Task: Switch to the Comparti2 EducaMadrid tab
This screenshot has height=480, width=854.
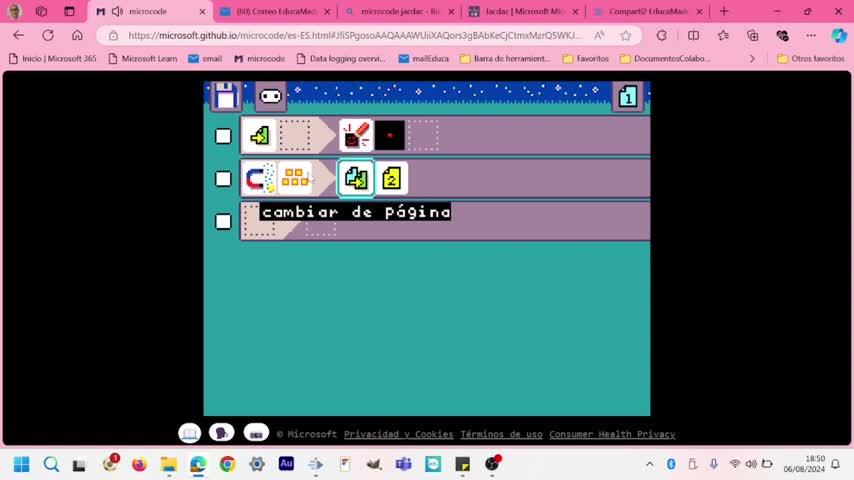Action: coord(648,11)
